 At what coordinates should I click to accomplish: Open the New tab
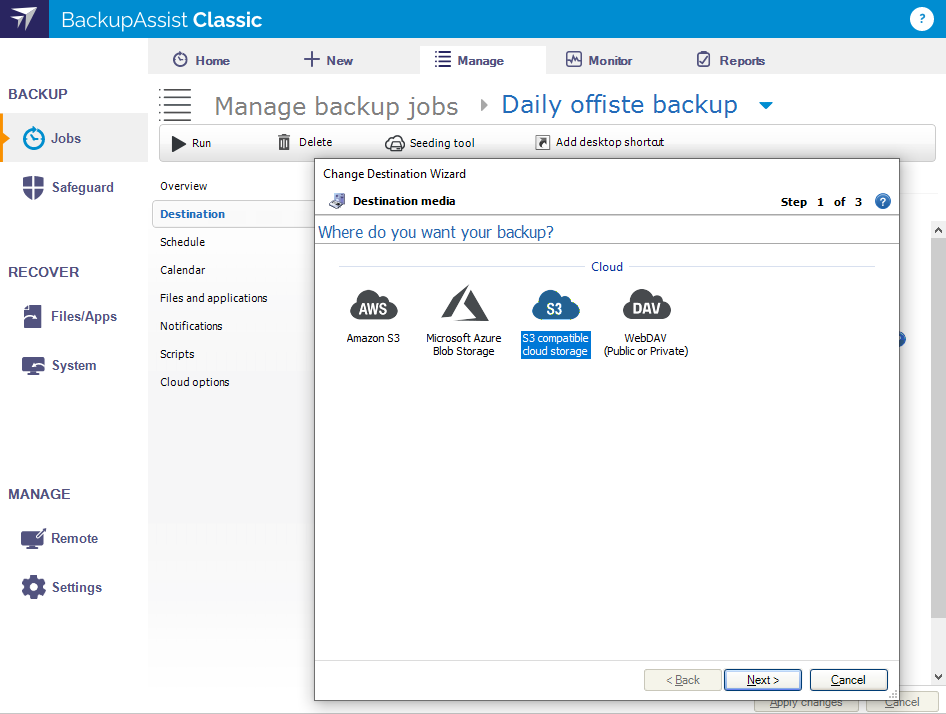[x=328, y=60]
